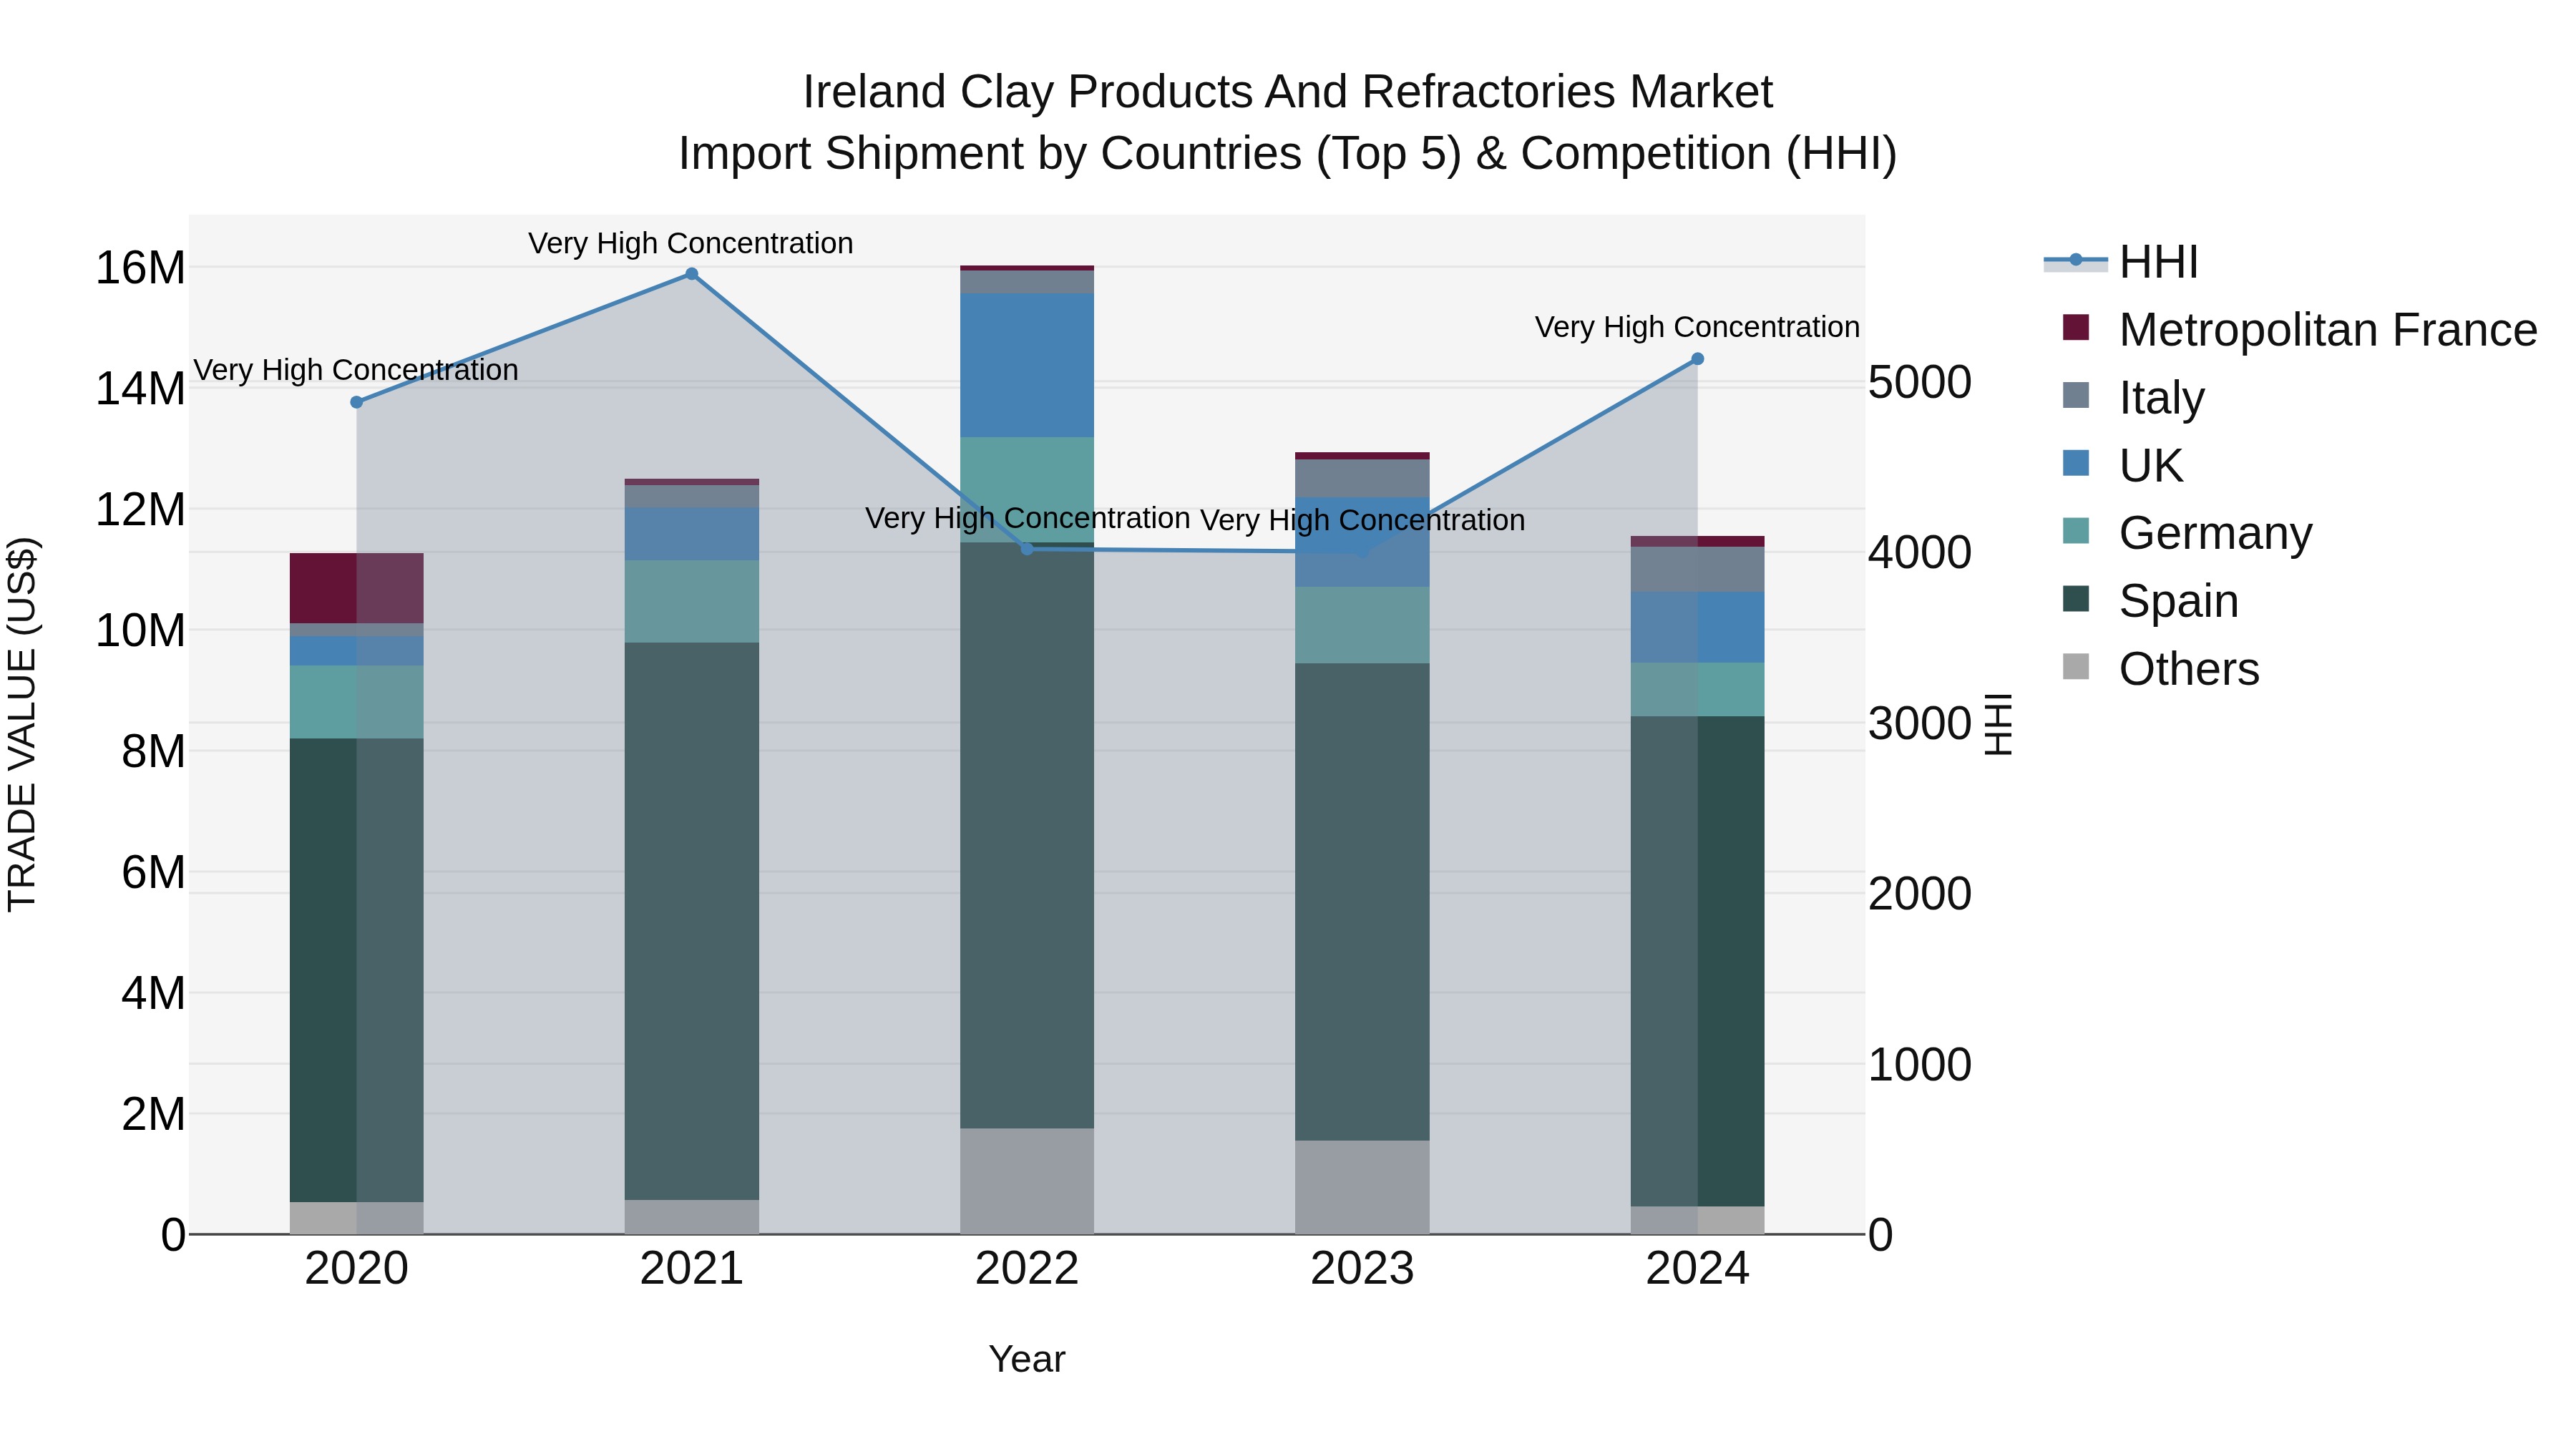Image resolution: width=2576 pixels, height=1449 pixels.
Task: Click the 2020 x-axis label
Action: pos(357,1269)
